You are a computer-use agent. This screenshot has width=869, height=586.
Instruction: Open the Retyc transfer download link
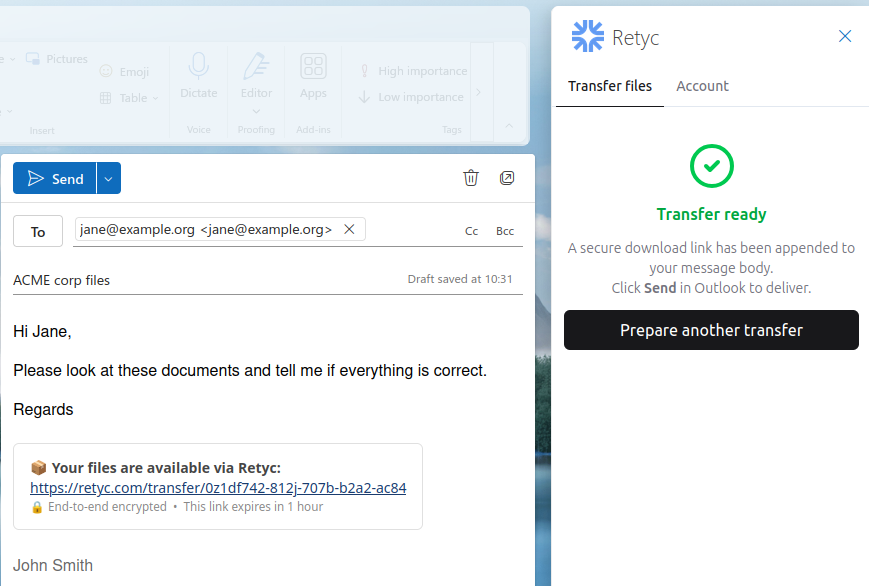click(218, 488)
